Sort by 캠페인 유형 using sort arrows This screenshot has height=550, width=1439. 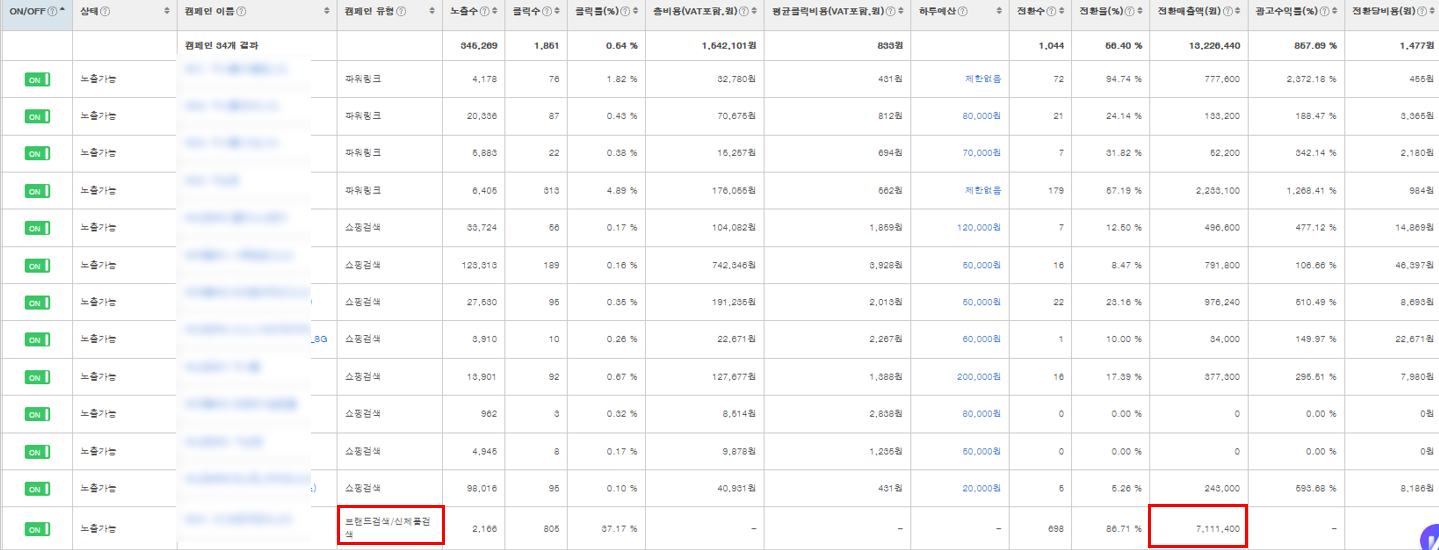[x=432, y=11]
